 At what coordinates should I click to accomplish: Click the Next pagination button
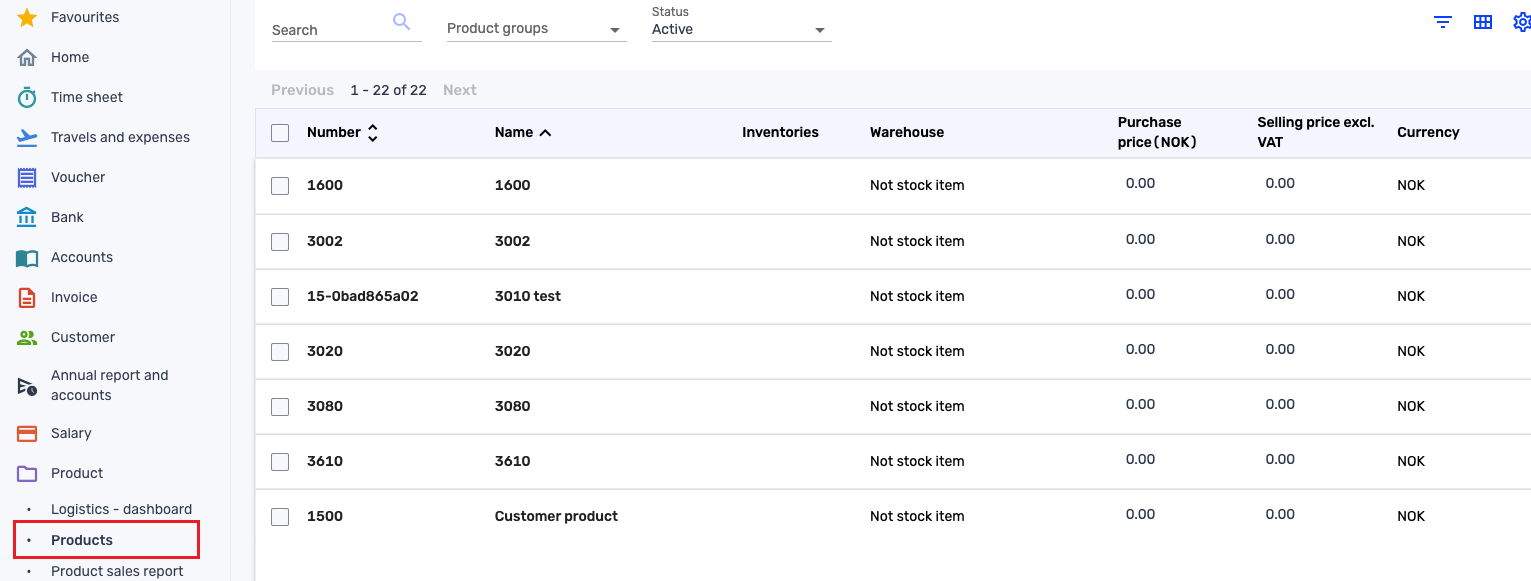click(x=459, y=89)
